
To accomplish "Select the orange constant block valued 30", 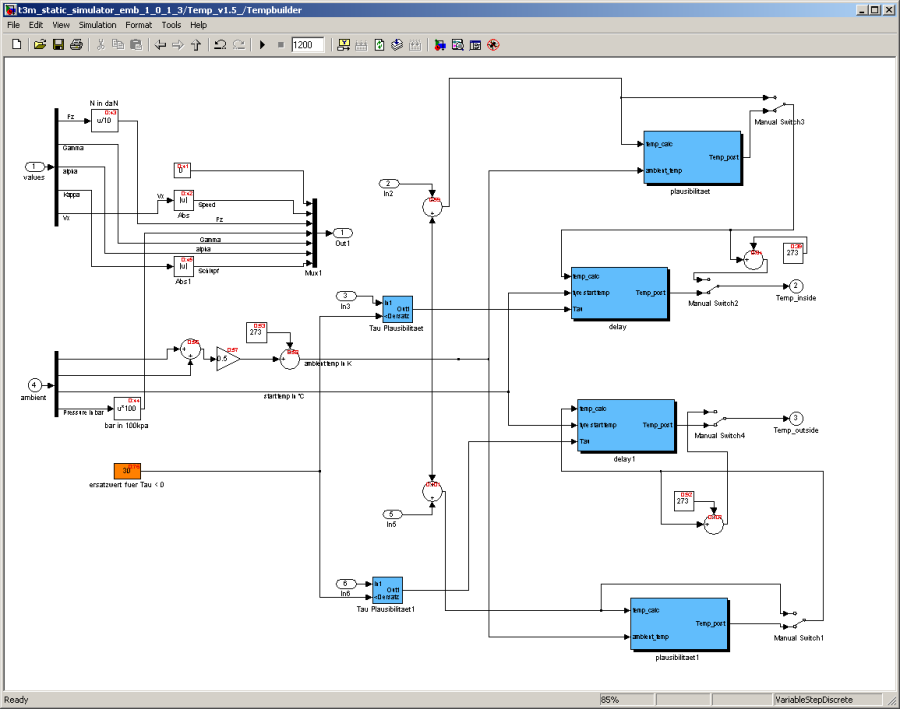I will 126,471.
